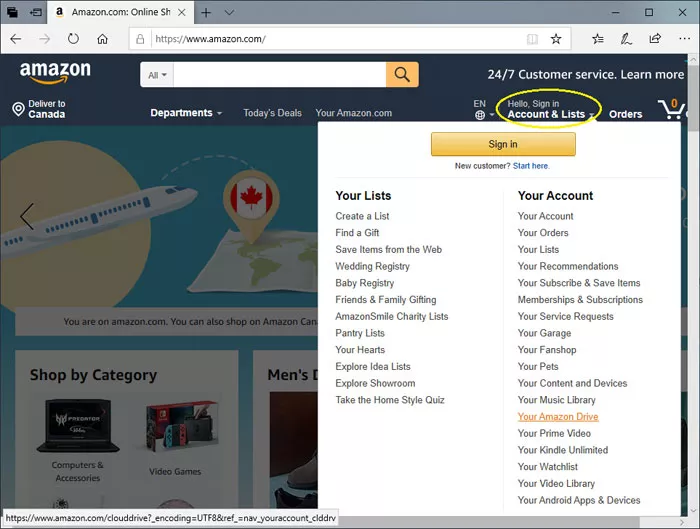Open Your Subscribe & Save Items
The image size is (700, 529).
(579, 283)
